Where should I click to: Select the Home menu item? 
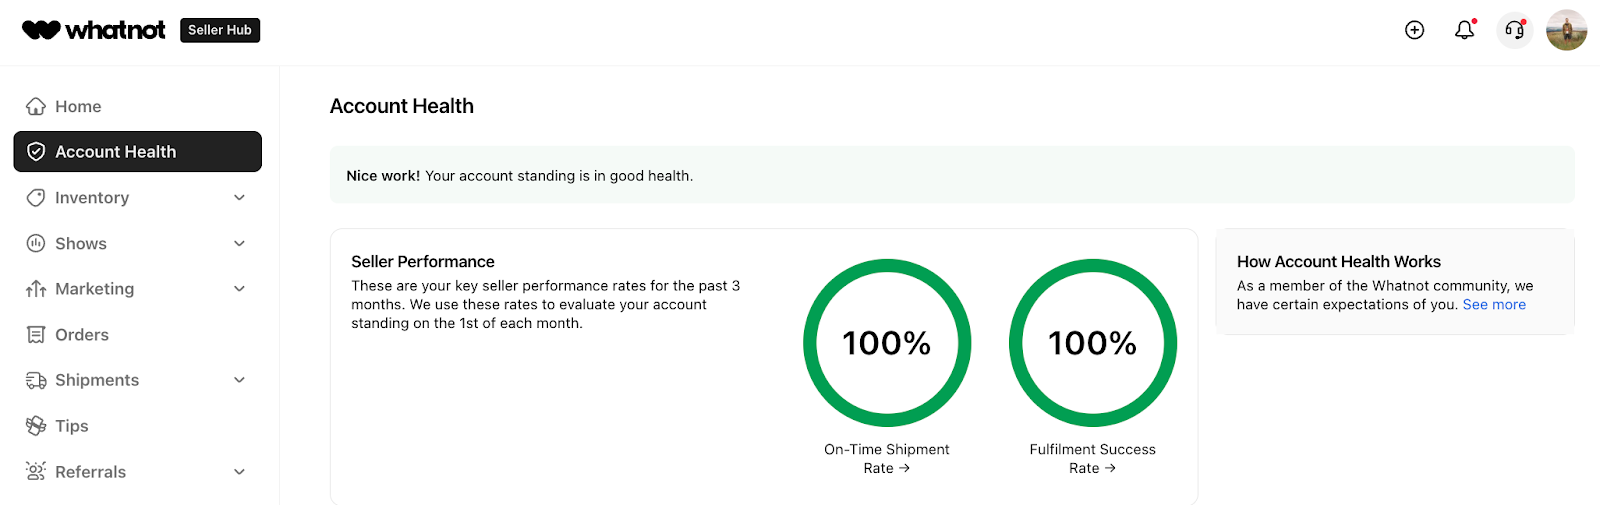[78, 107]
